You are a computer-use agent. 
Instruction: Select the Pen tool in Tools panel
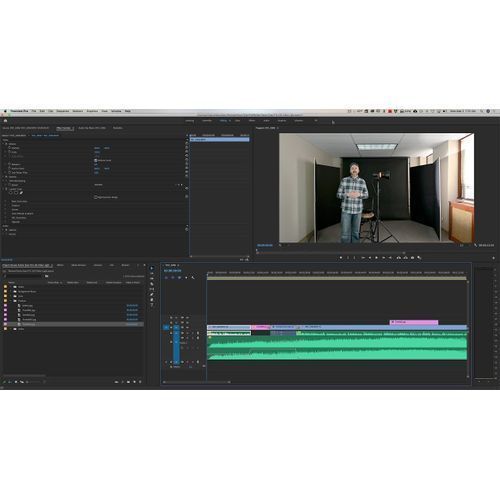pos(152,294)
